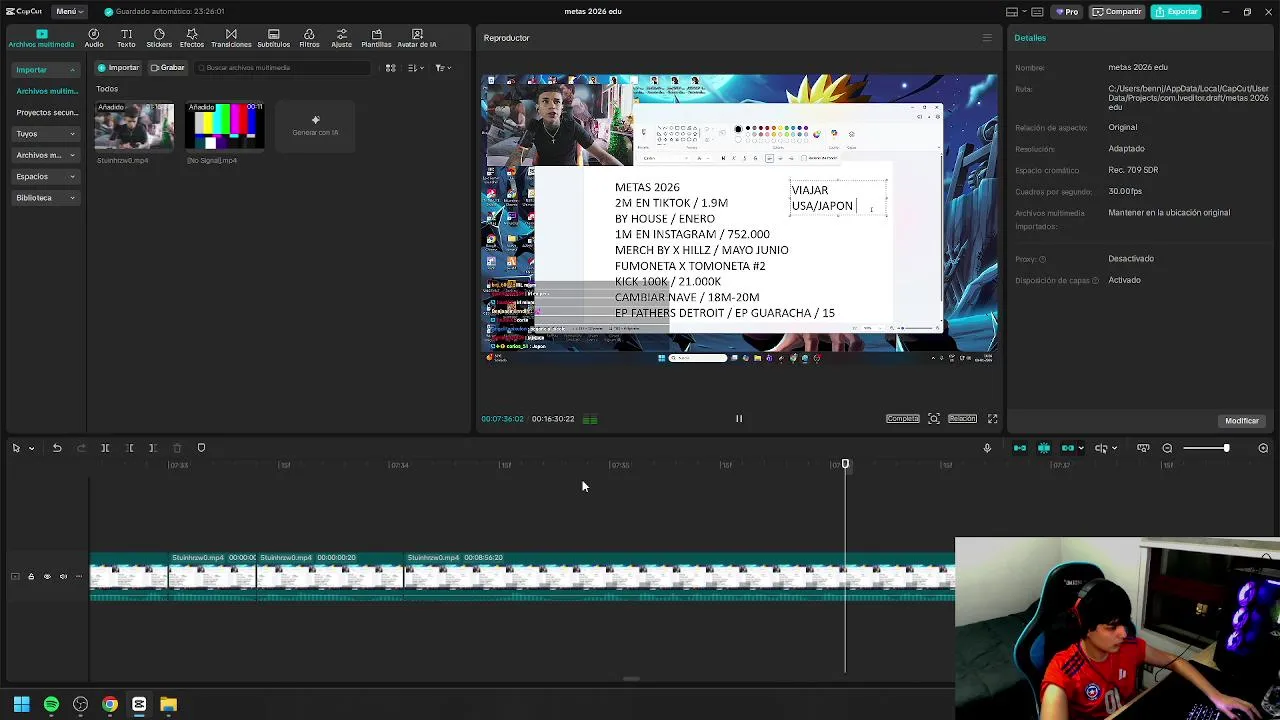The width and height of the screenshot is (1280, 720).
Task: Select the Stuinhrzw0.mp4 media thumbnail
Action: (x=134, y=127)
